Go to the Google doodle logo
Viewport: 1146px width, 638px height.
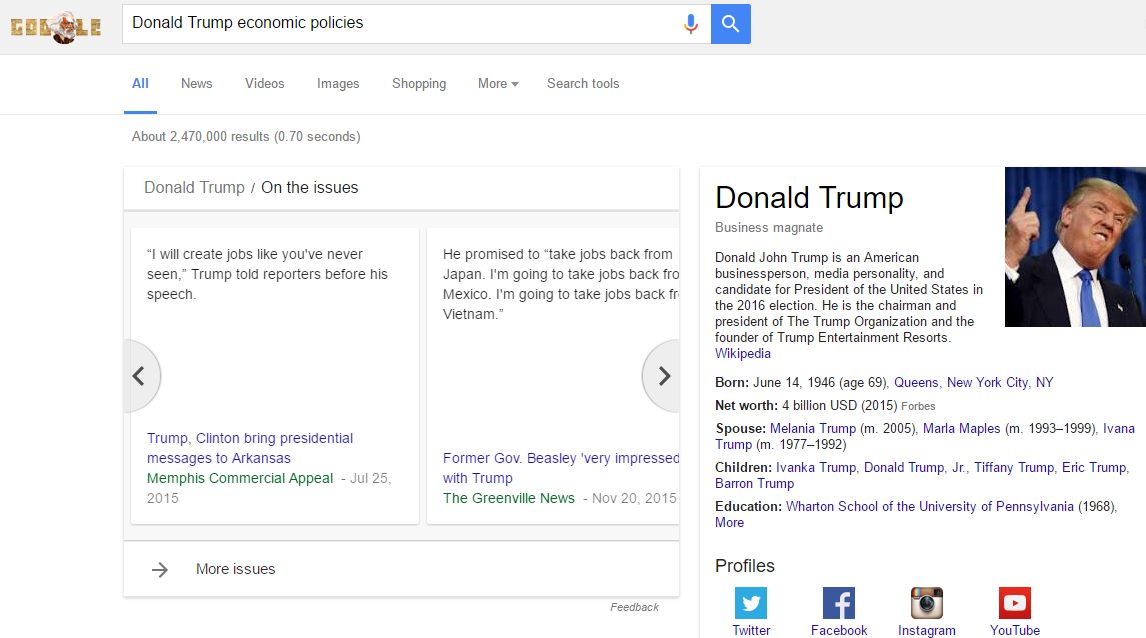point(56,26)
